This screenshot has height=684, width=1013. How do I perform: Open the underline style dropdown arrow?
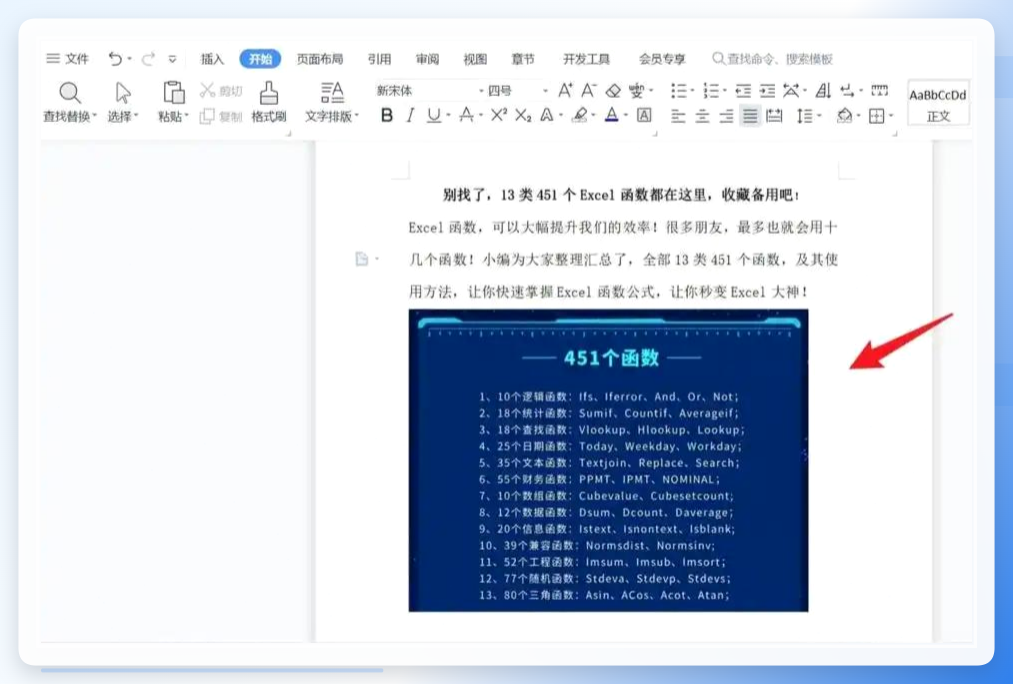click(x=448, y=116)
